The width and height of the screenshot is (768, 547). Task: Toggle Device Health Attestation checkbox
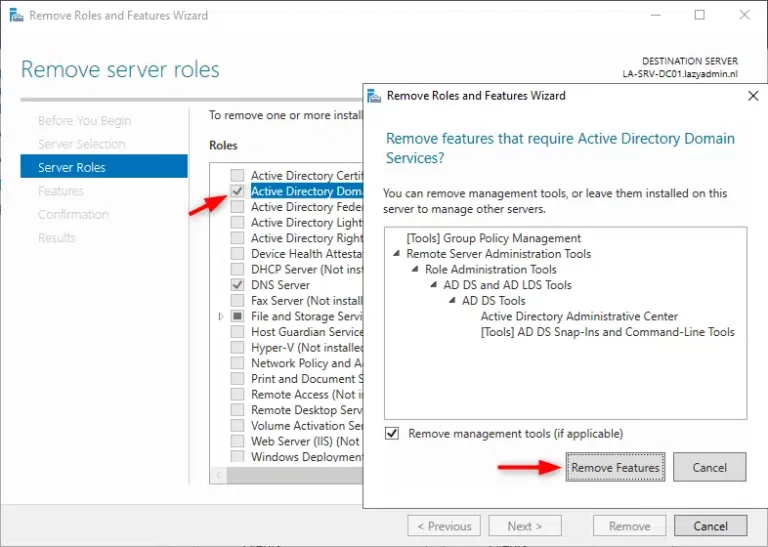point(238,254)
